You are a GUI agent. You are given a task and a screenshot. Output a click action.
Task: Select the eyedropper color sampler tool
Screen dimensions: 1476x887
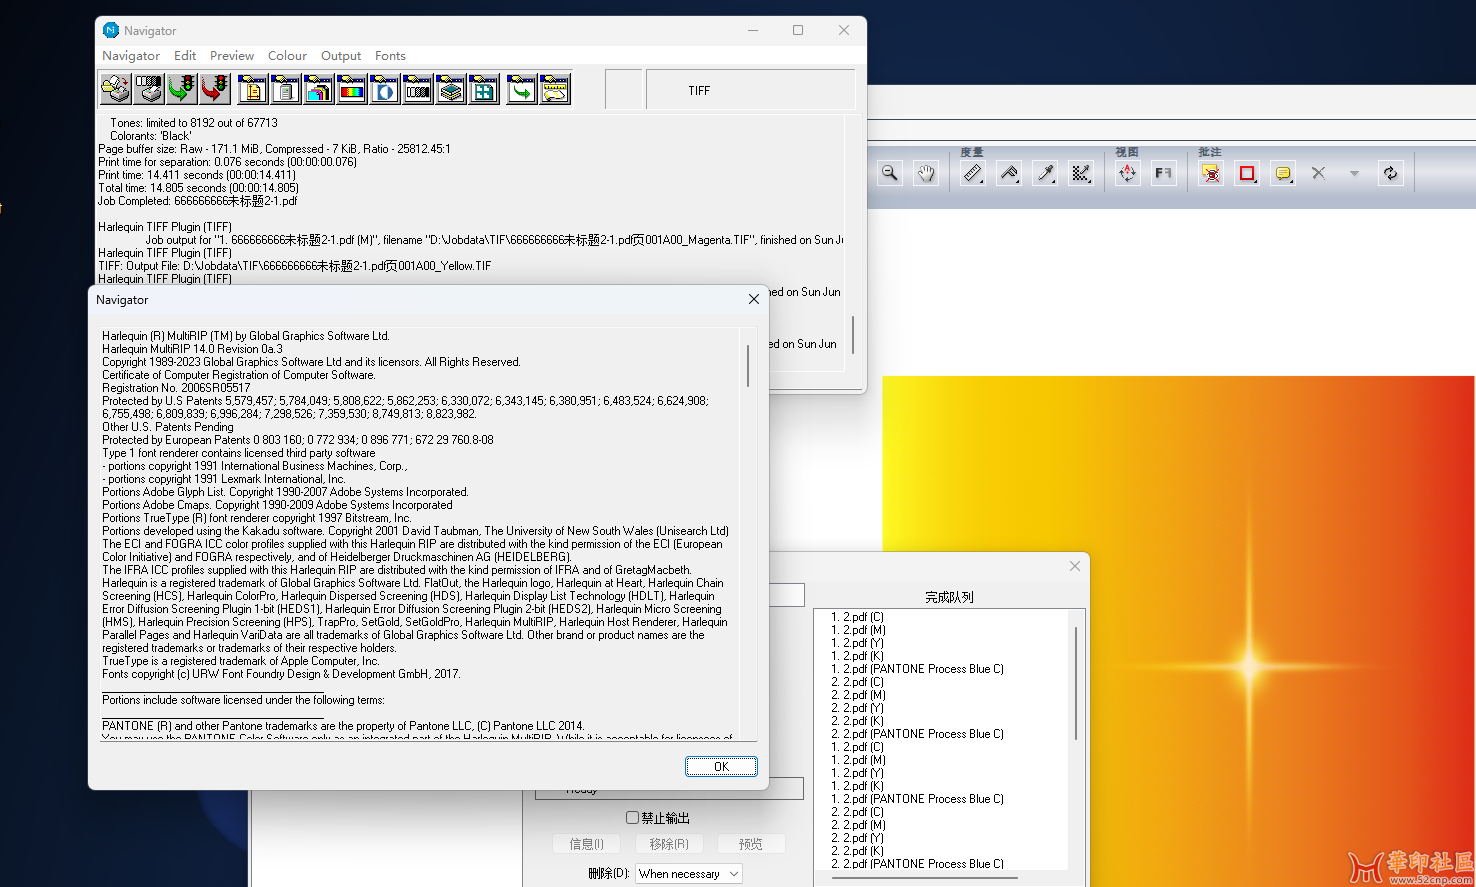tap(1045, 173)
